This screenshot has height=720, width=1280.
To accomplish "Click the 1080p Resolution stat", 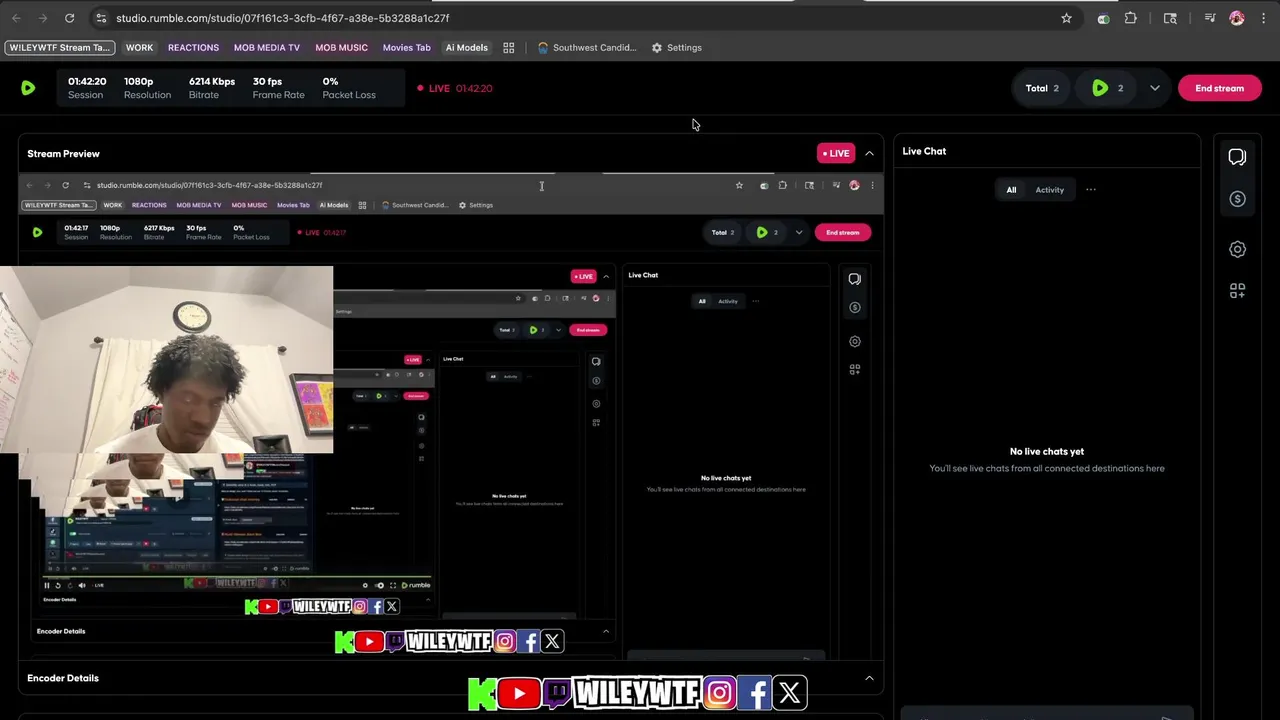I will (147, 88).
